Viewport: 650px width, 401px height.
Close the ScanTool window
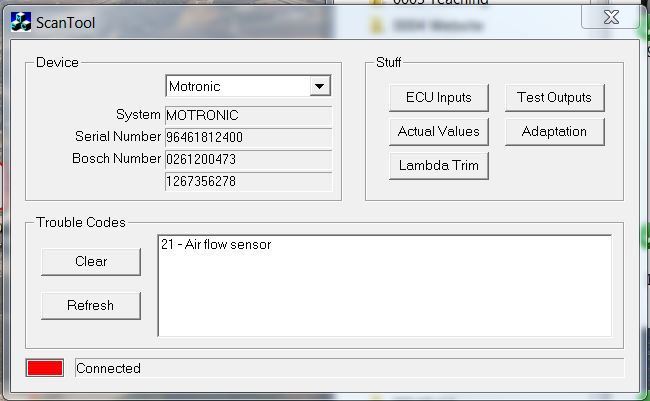click(x=609, y=18)
